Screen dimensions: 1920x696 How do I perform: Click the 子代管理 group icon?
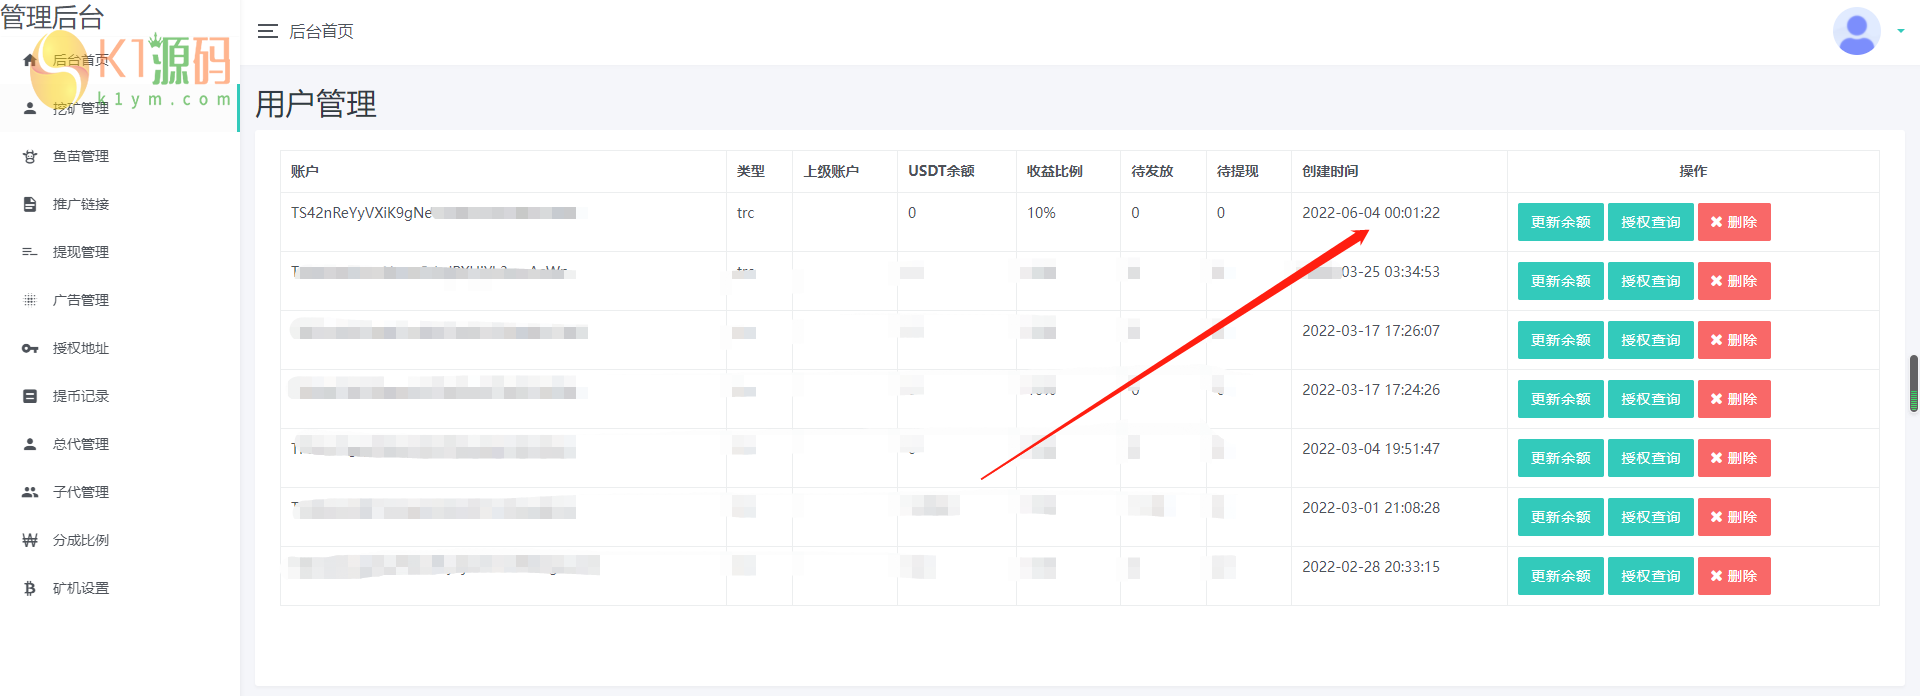[30, 493]
